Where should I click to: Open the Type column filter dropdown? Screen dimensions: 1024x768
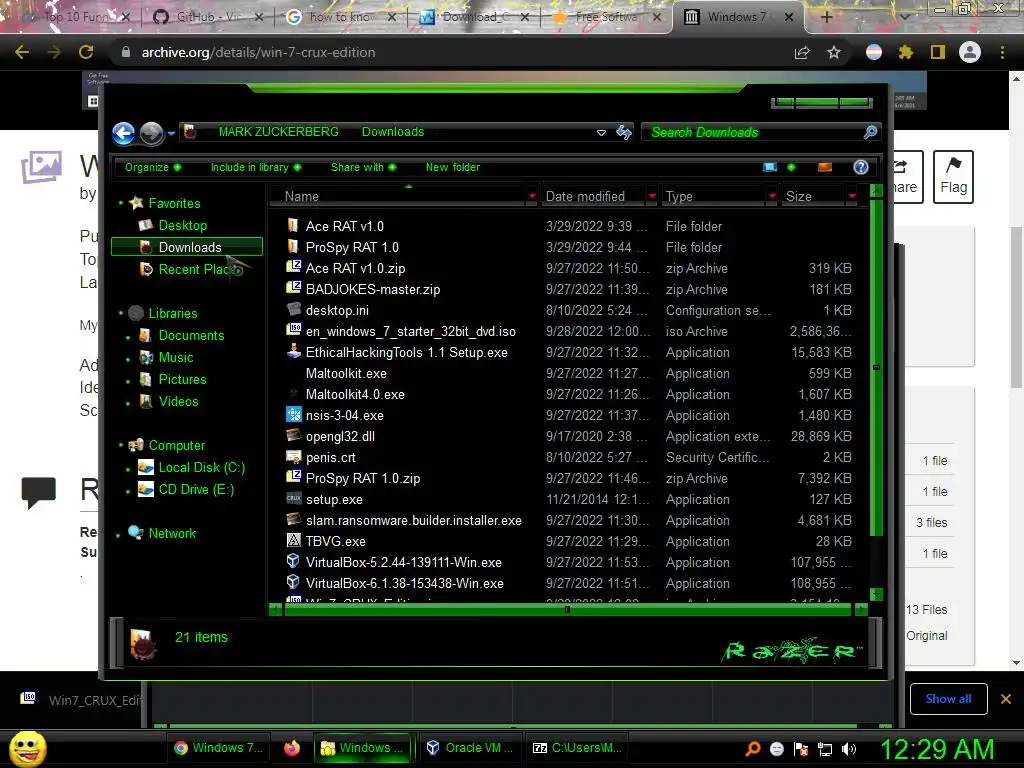coord(773,197)
